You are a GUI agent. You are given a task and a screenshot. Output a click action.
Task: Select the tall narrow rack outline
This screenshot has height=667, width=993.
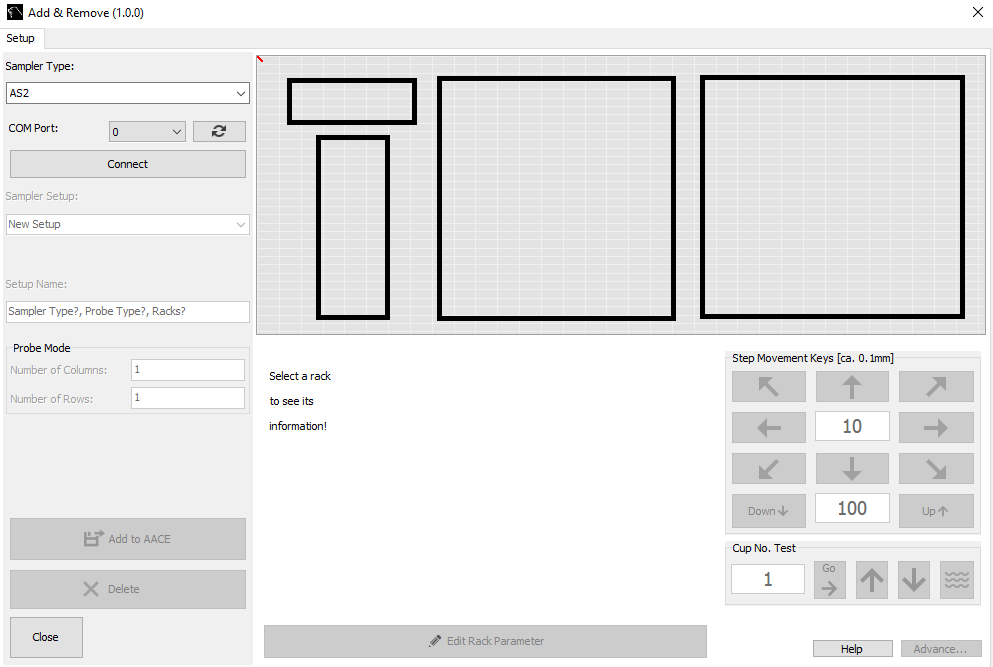point(353,227)
